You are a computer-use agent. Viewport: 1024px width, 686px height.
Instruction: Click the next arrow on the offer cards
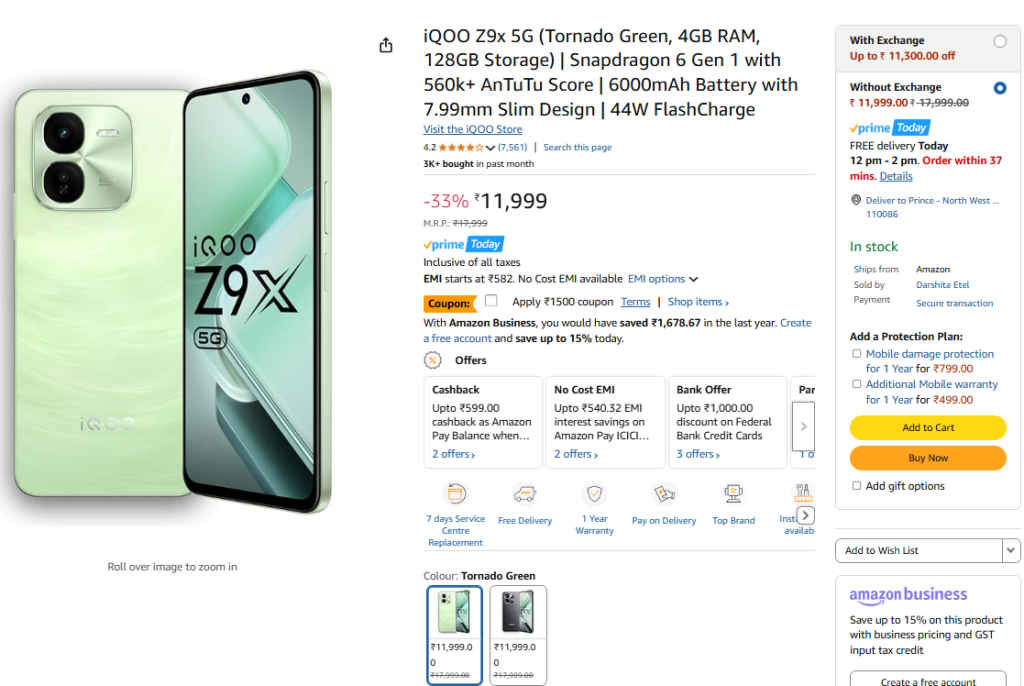803,425
